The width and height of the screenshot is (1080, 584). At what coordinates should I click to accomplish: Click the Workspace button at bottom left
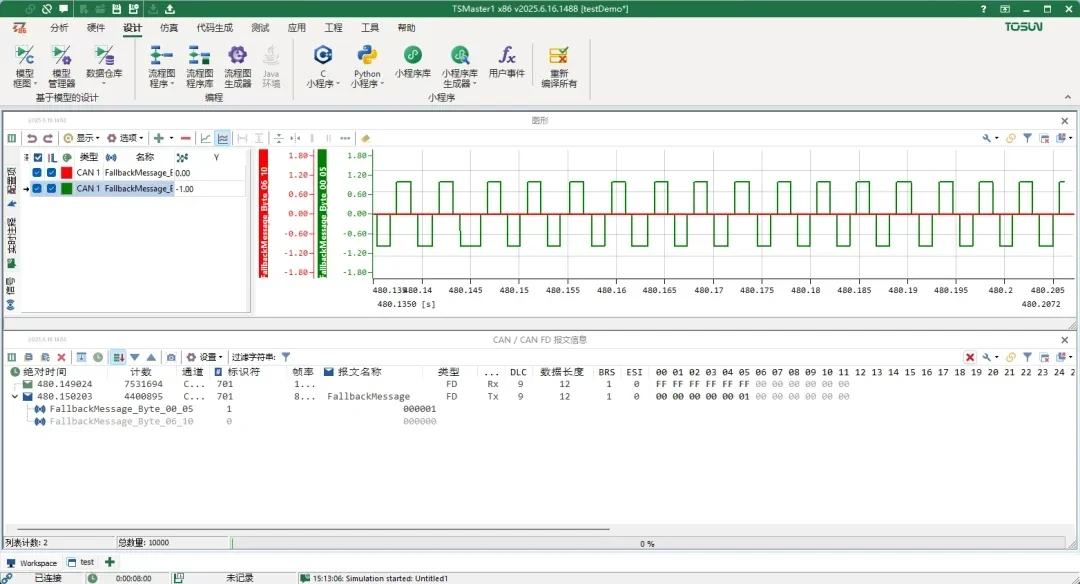coord(32,563)
